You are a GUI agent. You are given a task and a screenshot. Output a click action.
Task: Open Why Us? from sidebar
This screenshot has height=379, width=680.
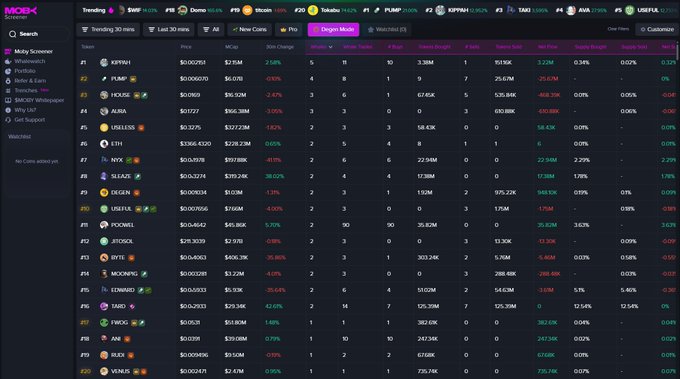[25, 110]
